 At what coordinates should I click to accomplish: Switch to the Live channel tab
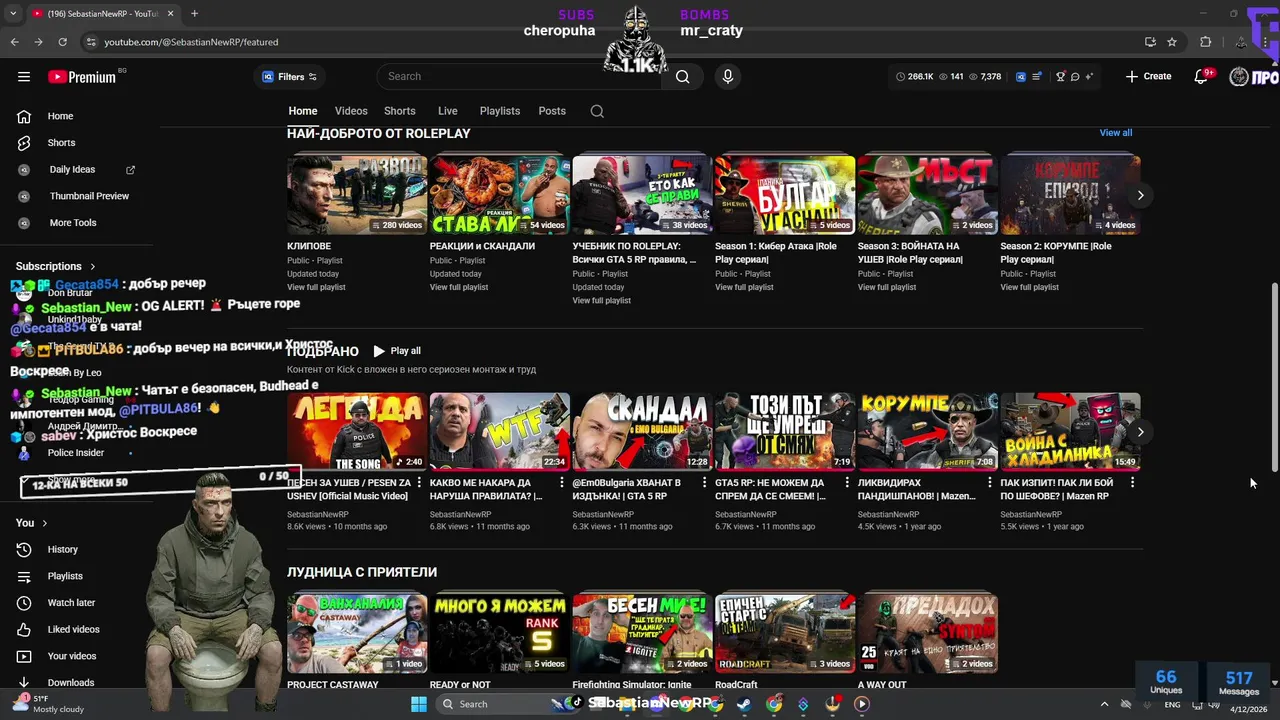pyautogui.click(x=447, y=111)
